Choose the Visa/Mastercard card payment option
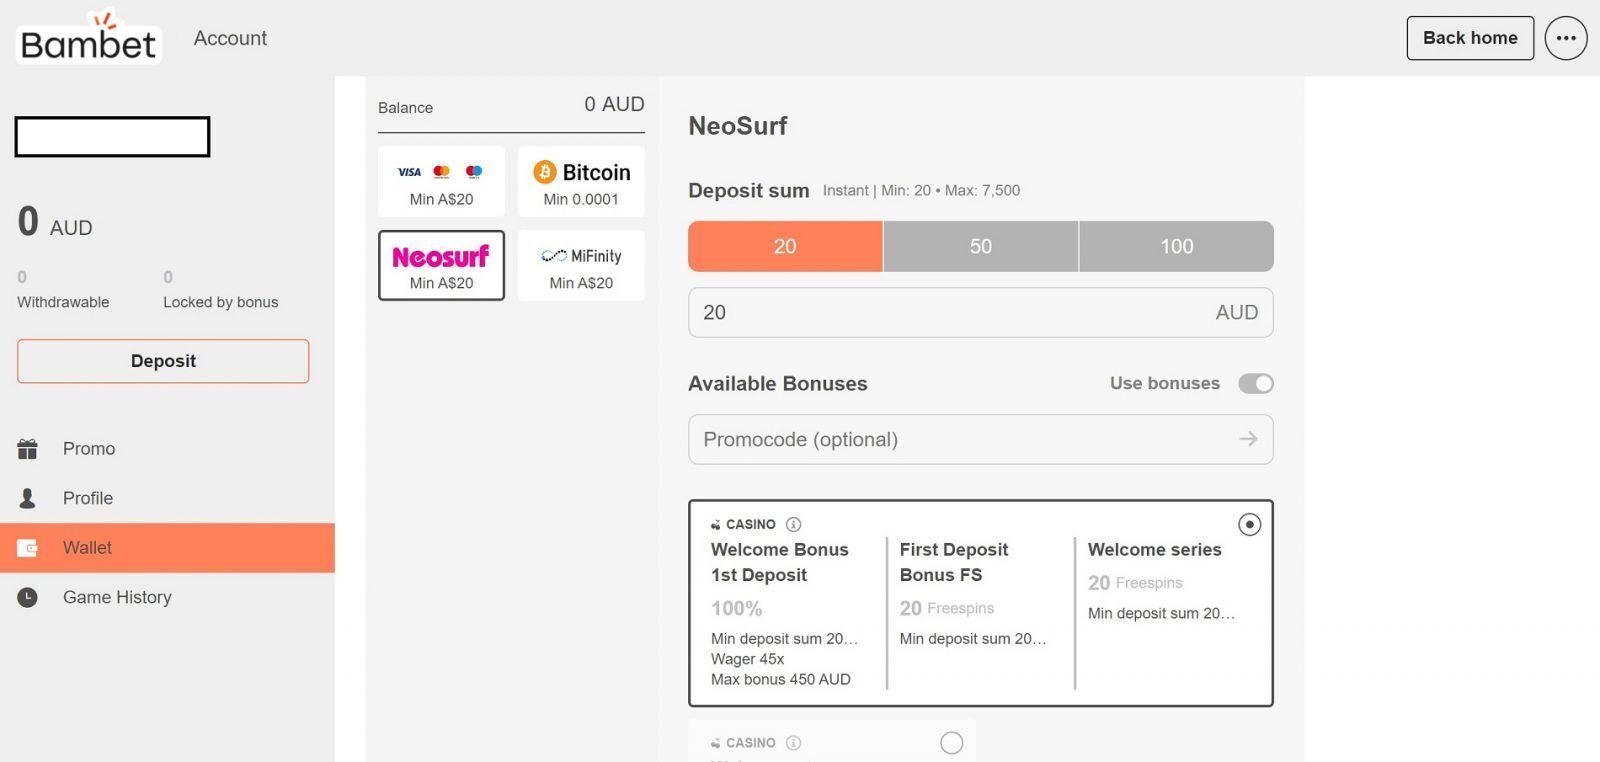Viewport: 1600px width, 762px height. (441, 182)
